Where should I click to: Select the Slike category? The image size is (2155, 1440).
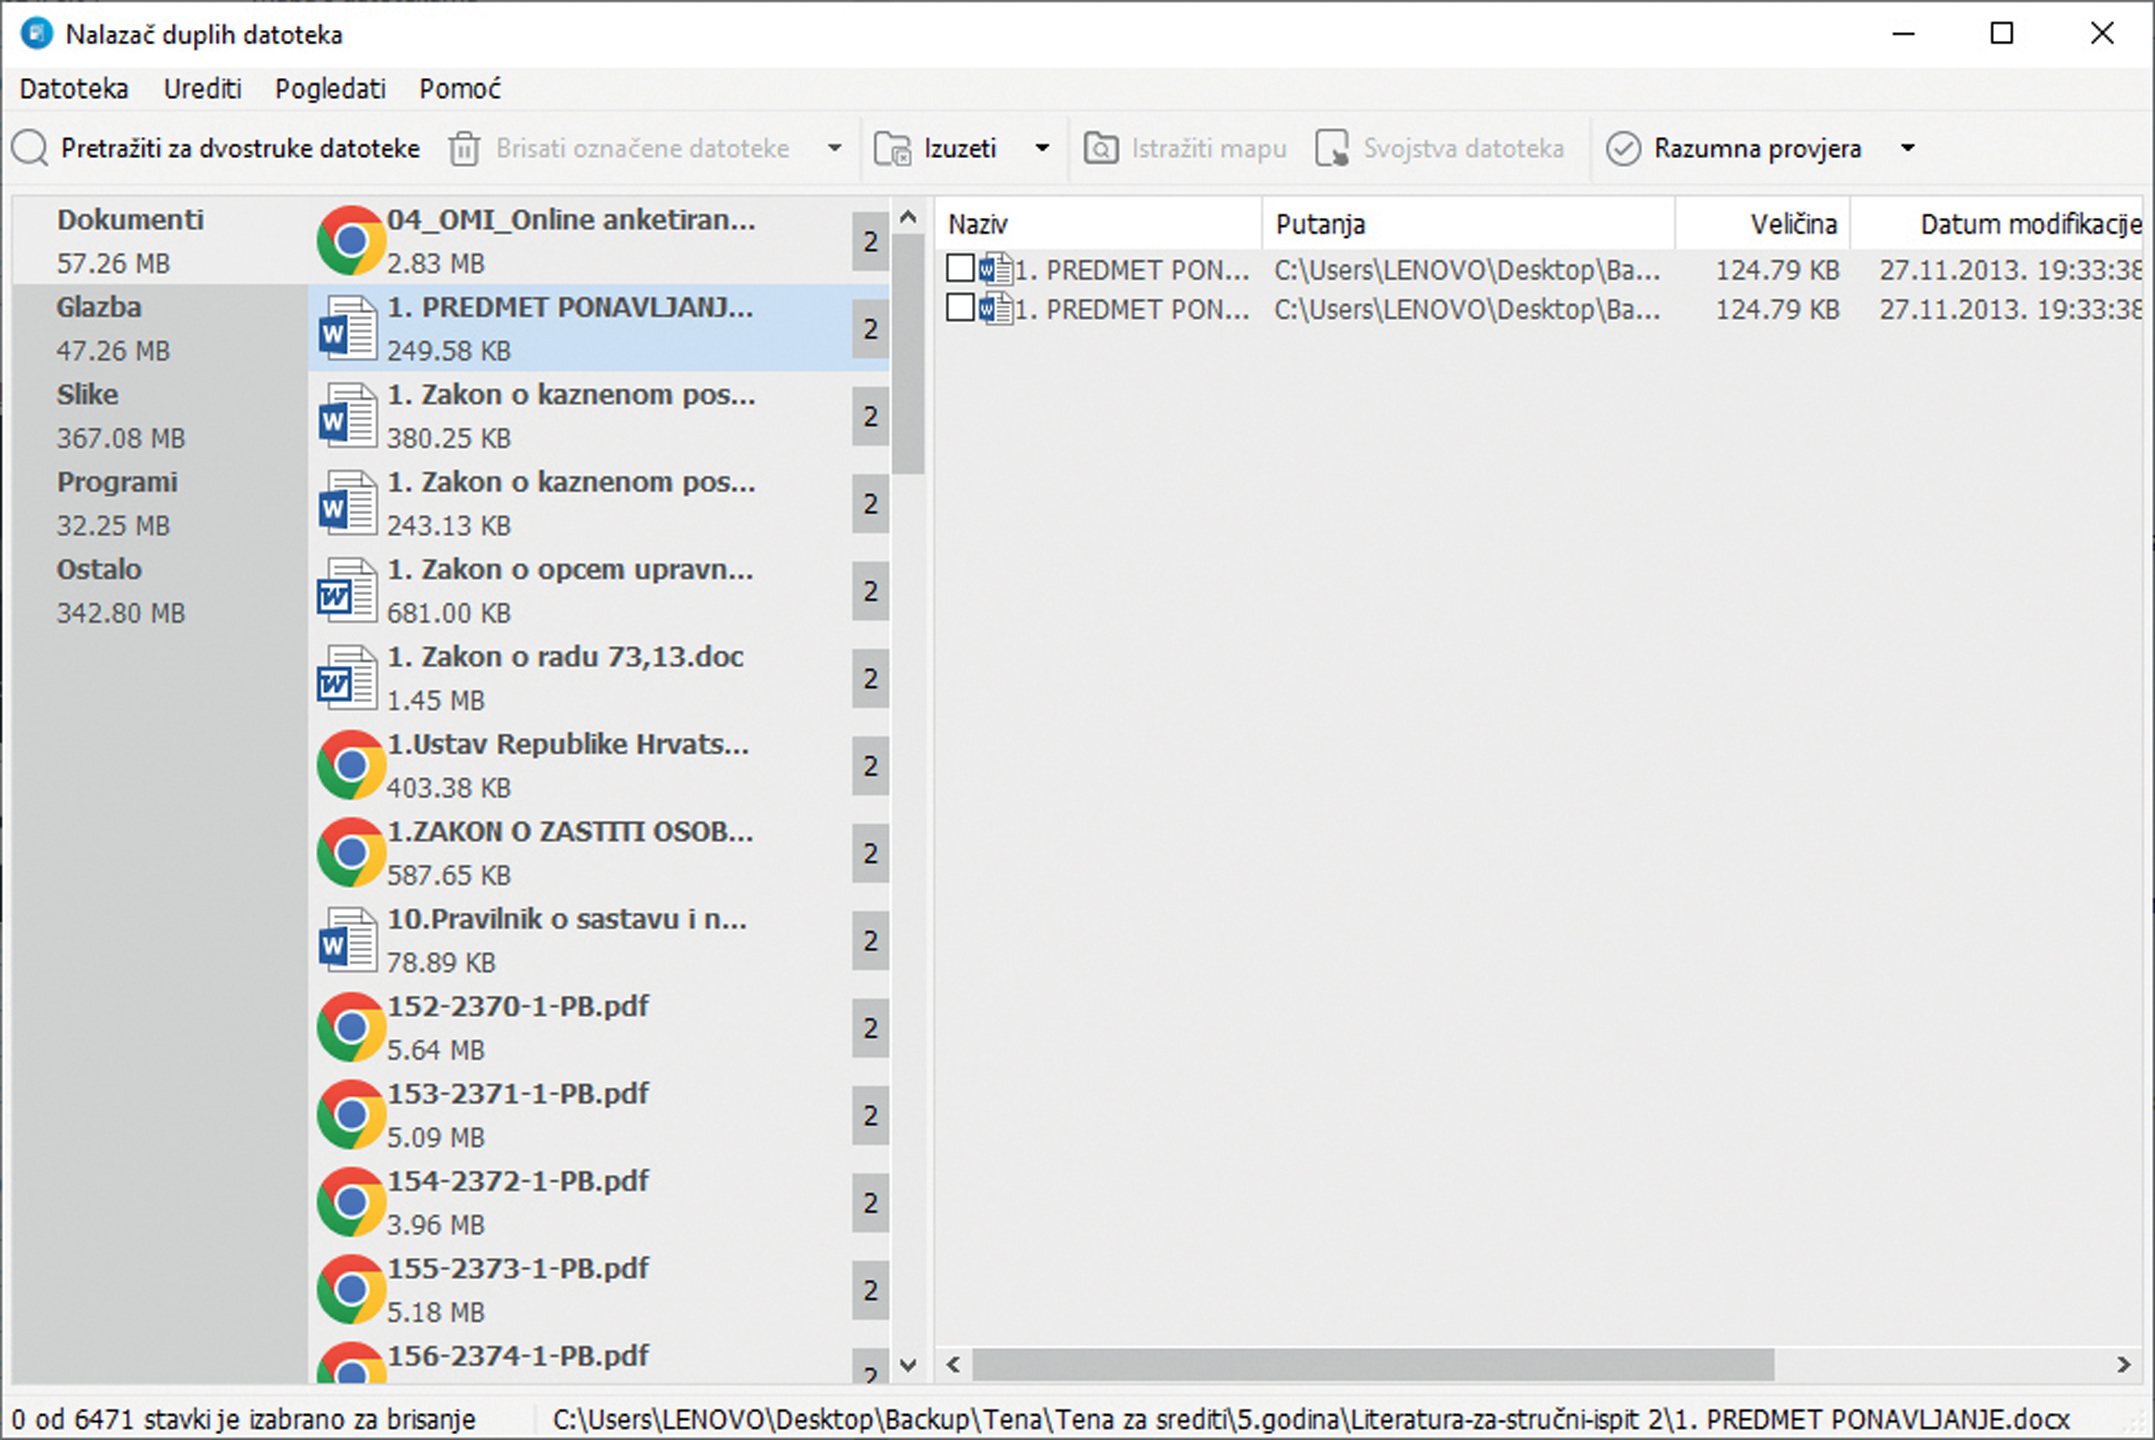tap(88, 395)
